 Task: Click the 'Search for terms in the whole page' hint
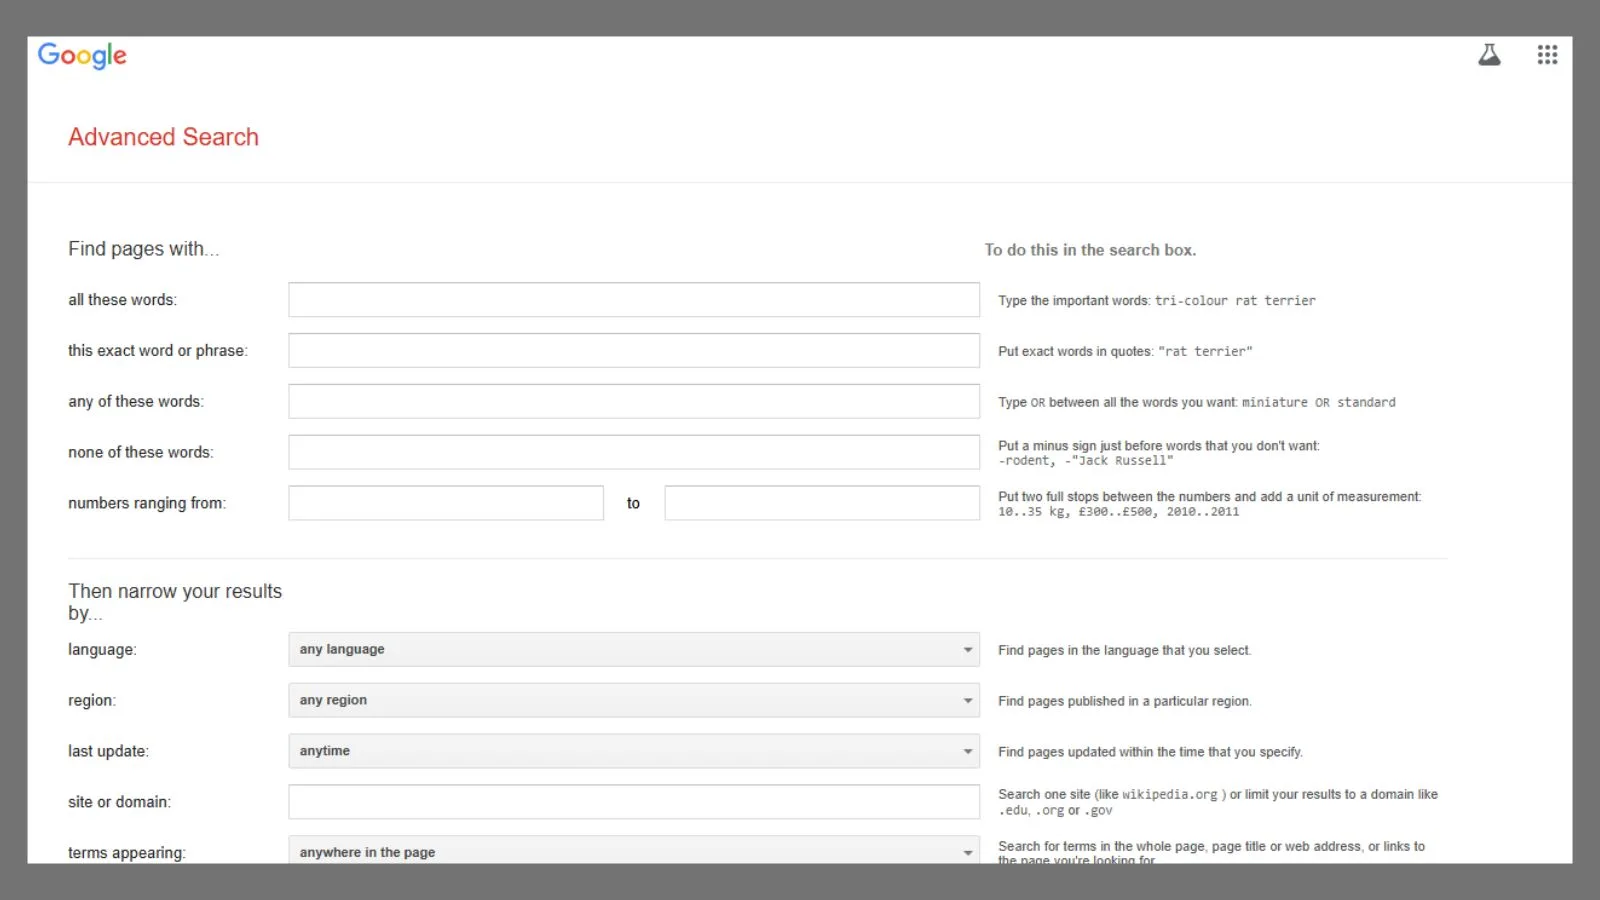click(x=1212, y=852)
